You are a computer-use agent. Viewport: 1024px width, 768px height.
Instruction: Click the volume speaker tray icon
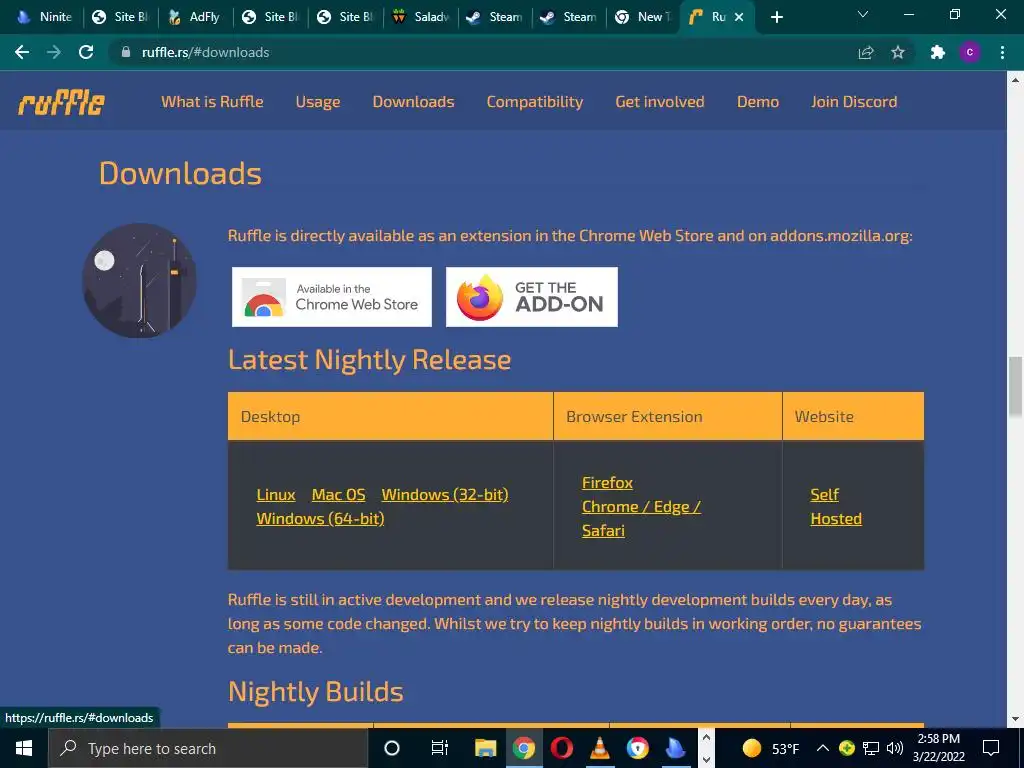coord(895,748)
